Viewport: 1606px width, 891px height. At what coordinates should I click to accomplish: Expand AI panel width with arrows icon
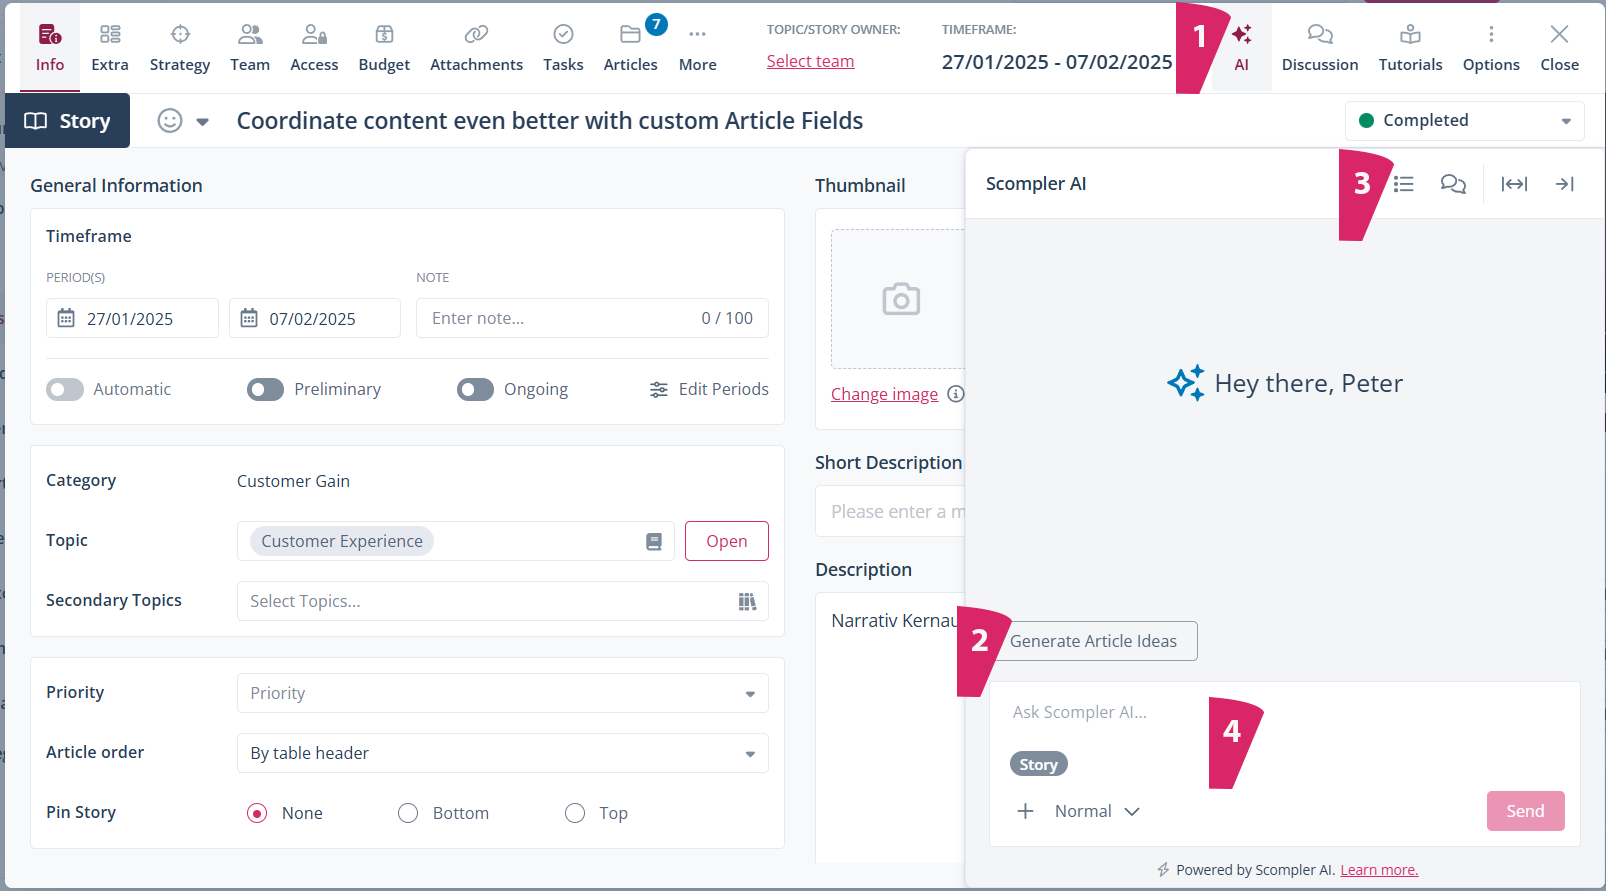click(1514, 184)
